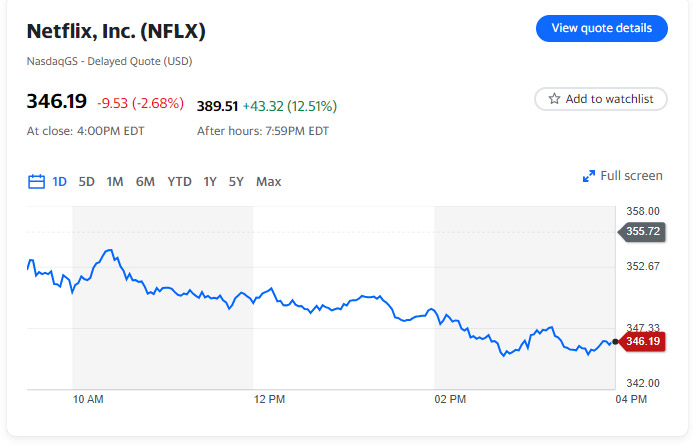Click the 10 AM marker on time axis

click(x=88, y=400)
